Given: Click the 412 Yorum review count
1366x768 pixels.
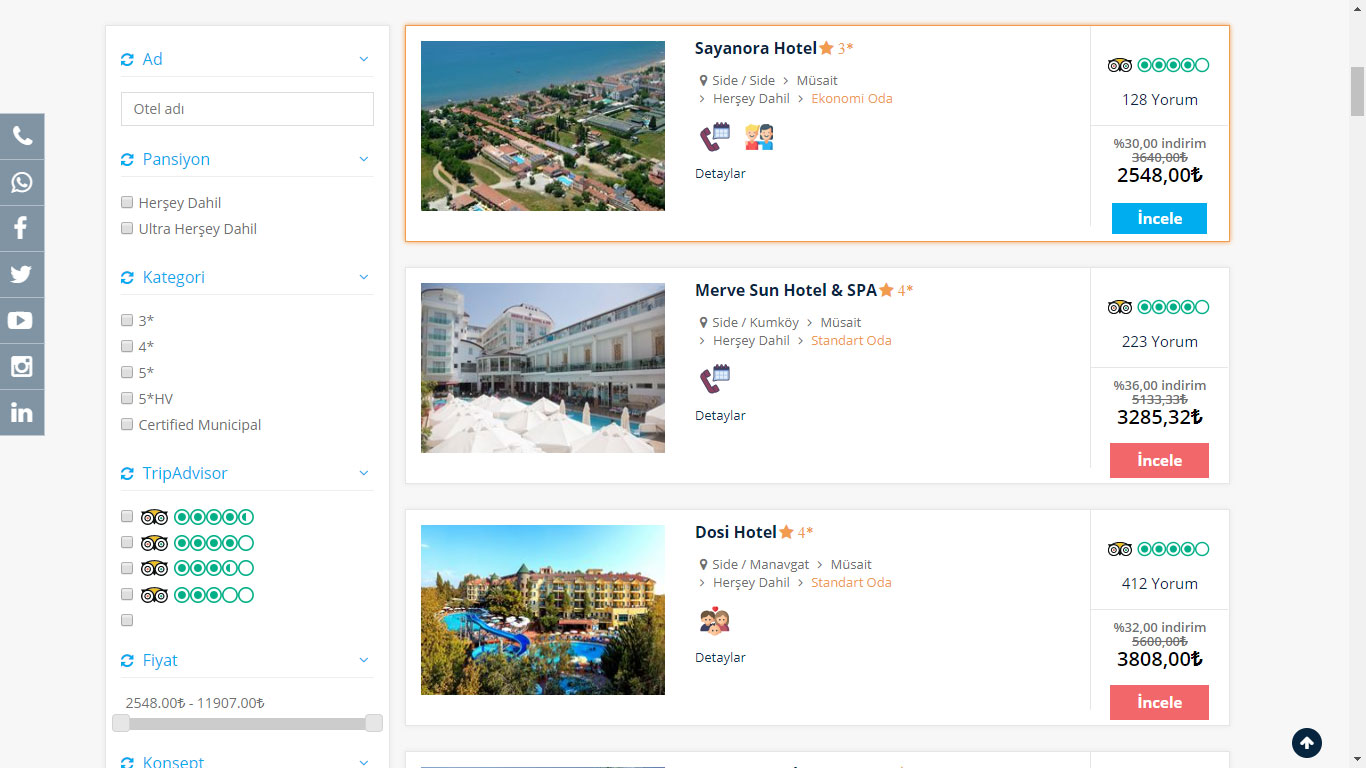Looking at the screenshot, I should click(1159, 584).
